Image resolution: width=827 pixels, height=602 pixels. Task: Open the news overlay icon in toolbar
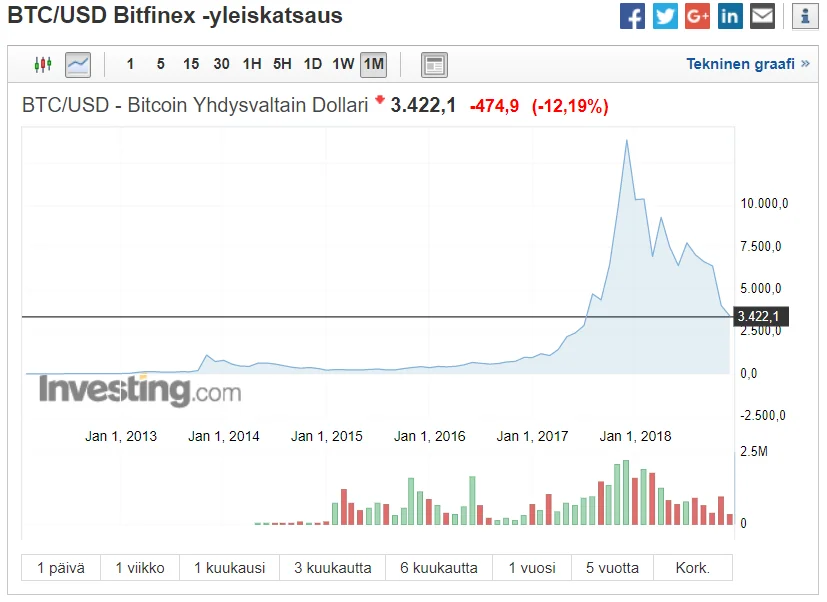pyautogui.click(x=434, y=65)
